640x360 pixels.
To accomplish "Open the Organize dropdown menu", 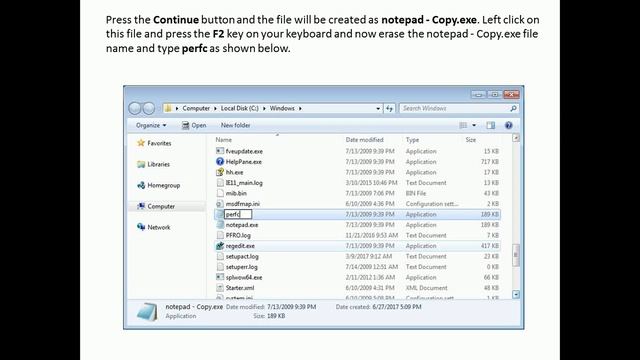I will click(151, 125).
